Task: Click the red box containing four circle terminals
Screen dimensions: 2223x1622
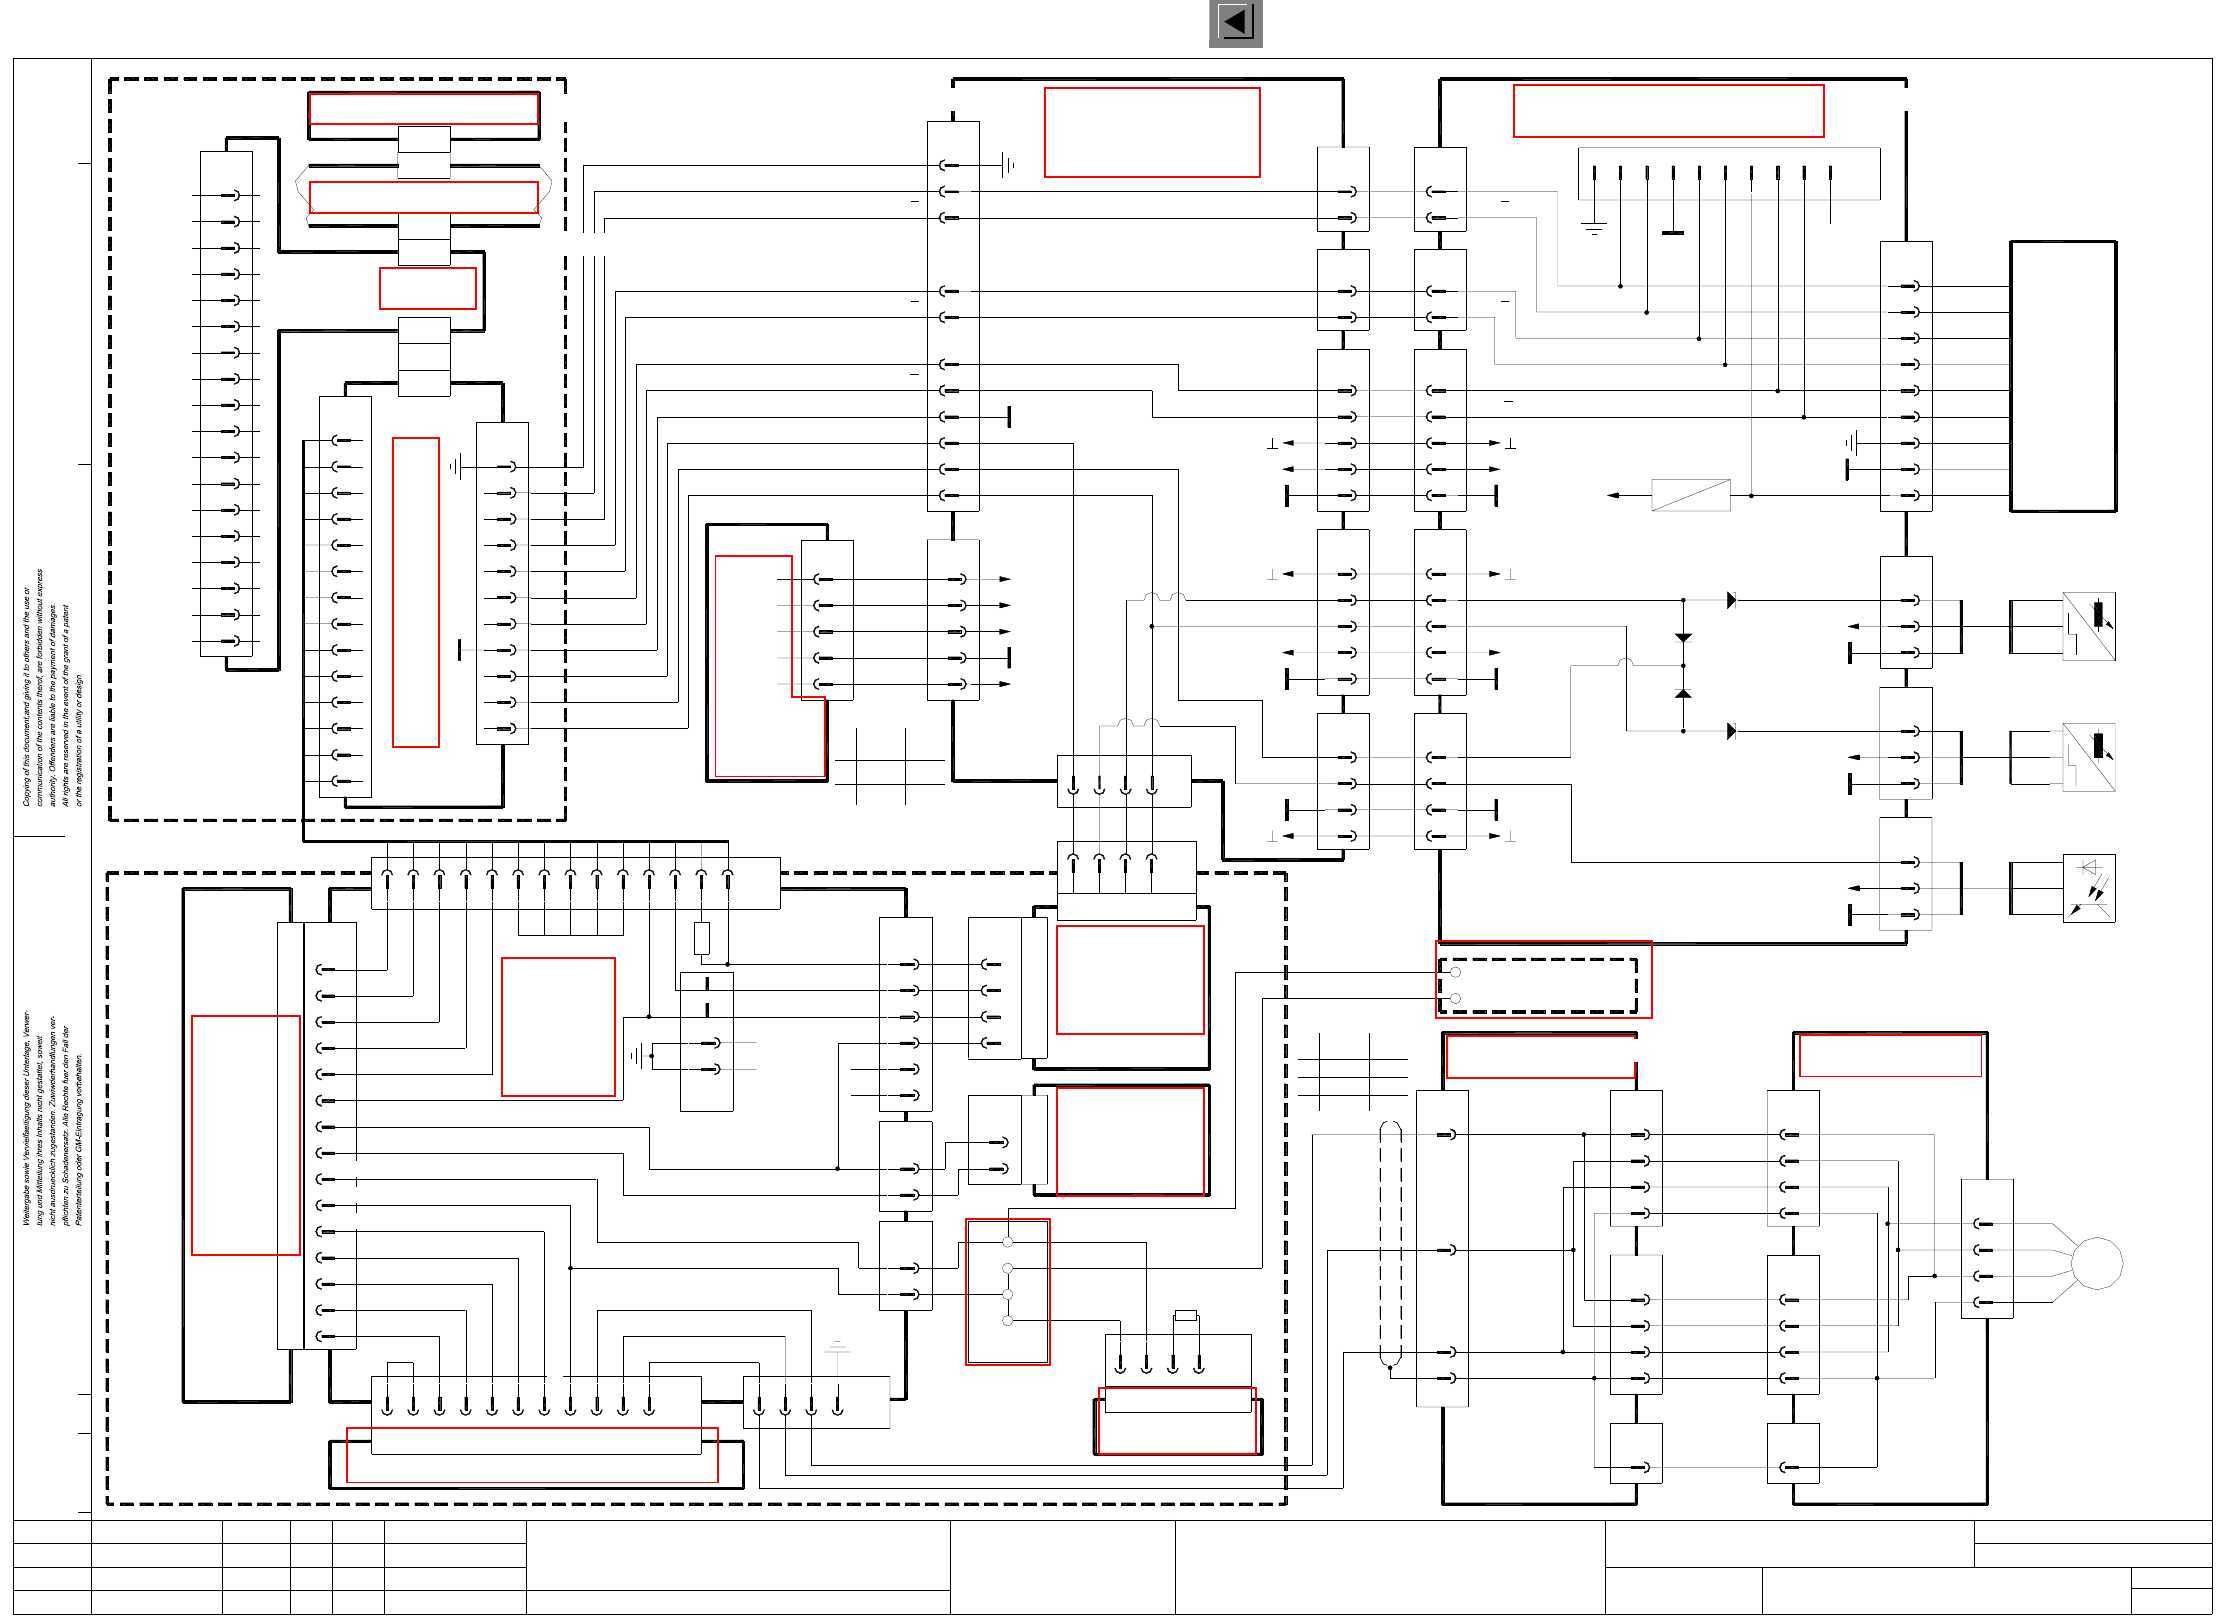Action: (x=1008, y=1291)
